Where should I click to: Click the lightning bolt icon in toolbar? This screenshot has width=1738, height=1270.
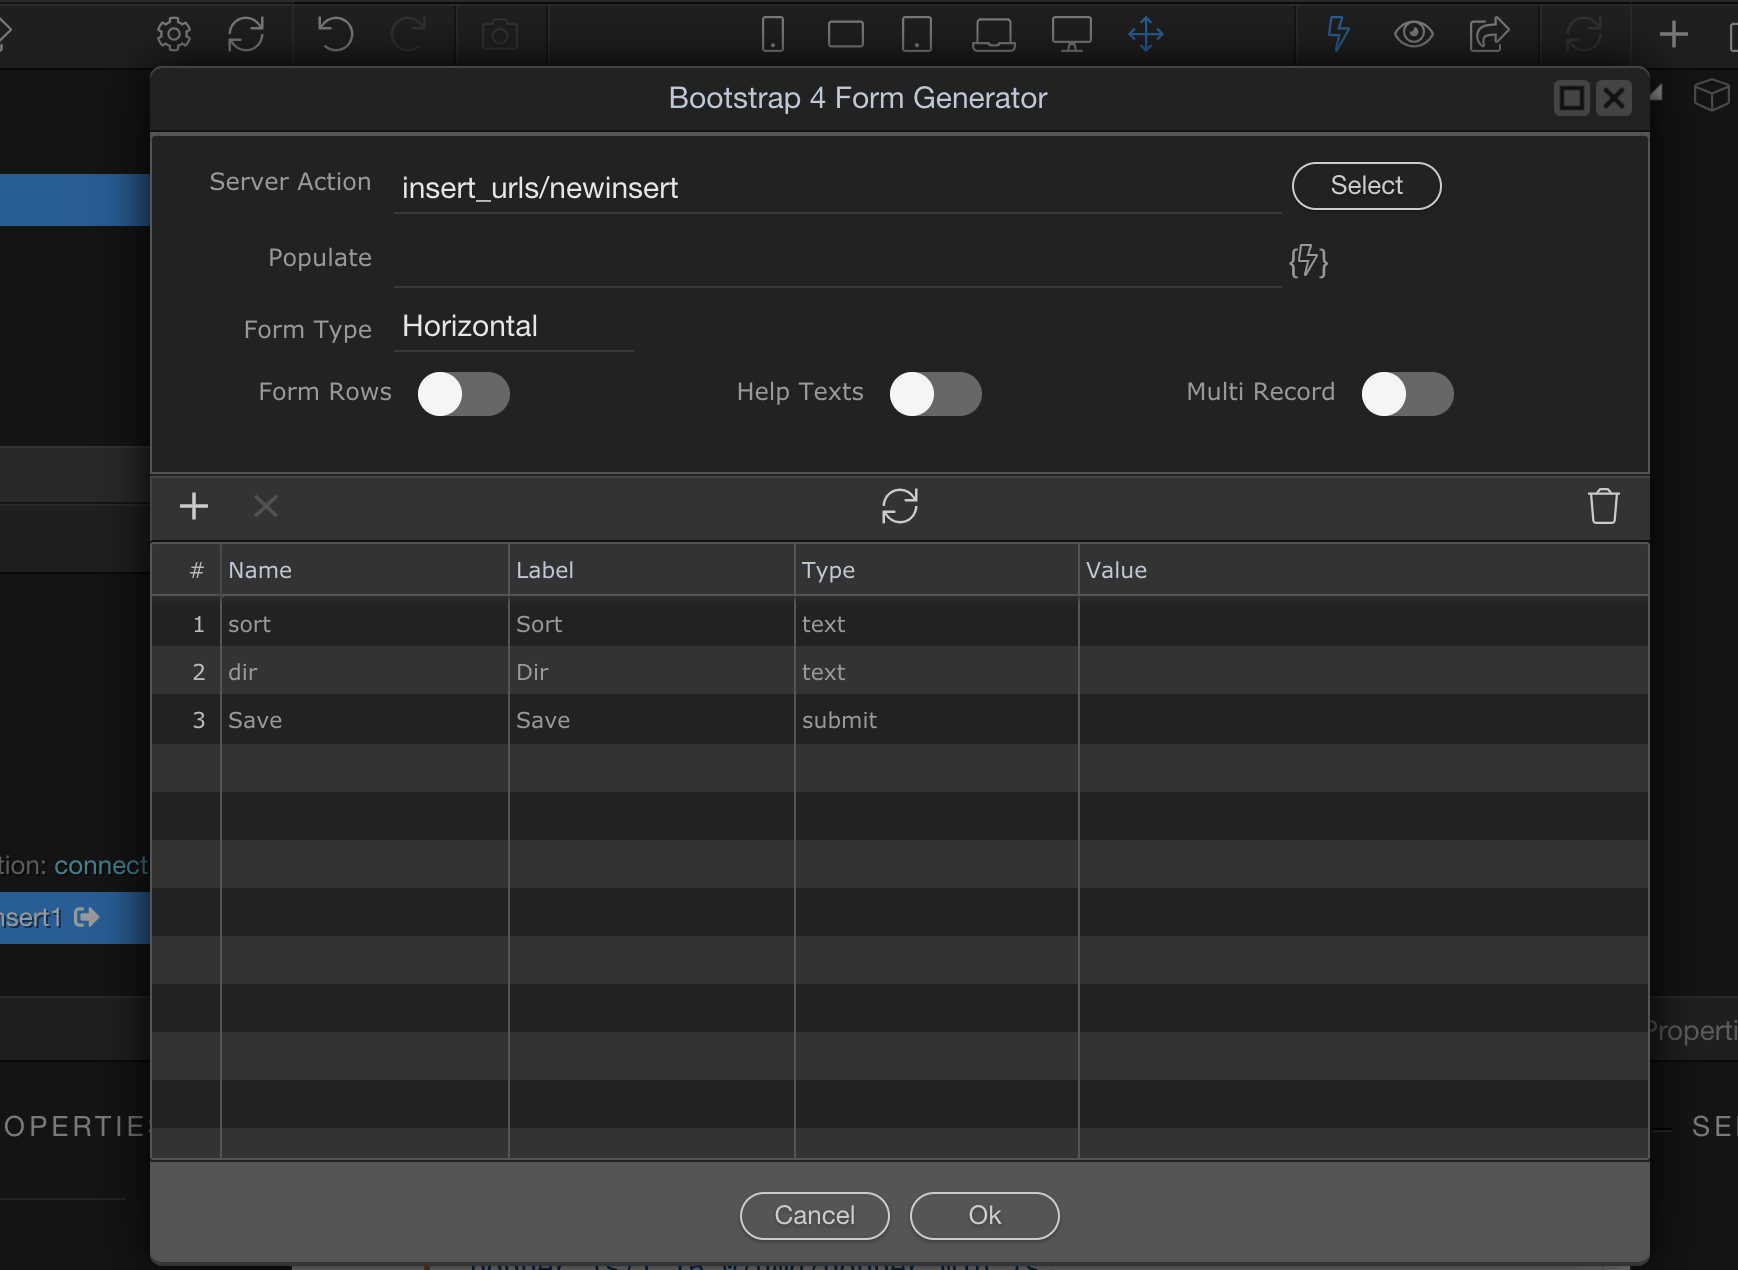tap(1338, 34)
